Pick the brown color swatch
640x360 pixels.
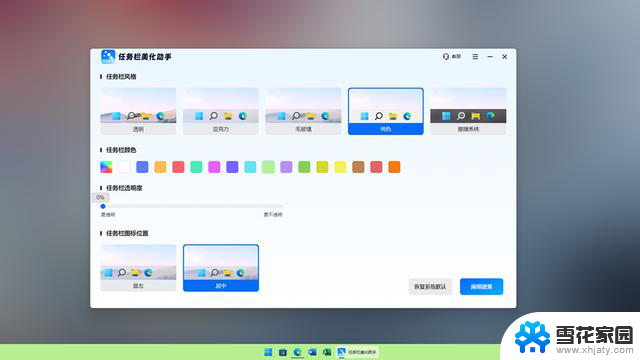coord(358,167)
